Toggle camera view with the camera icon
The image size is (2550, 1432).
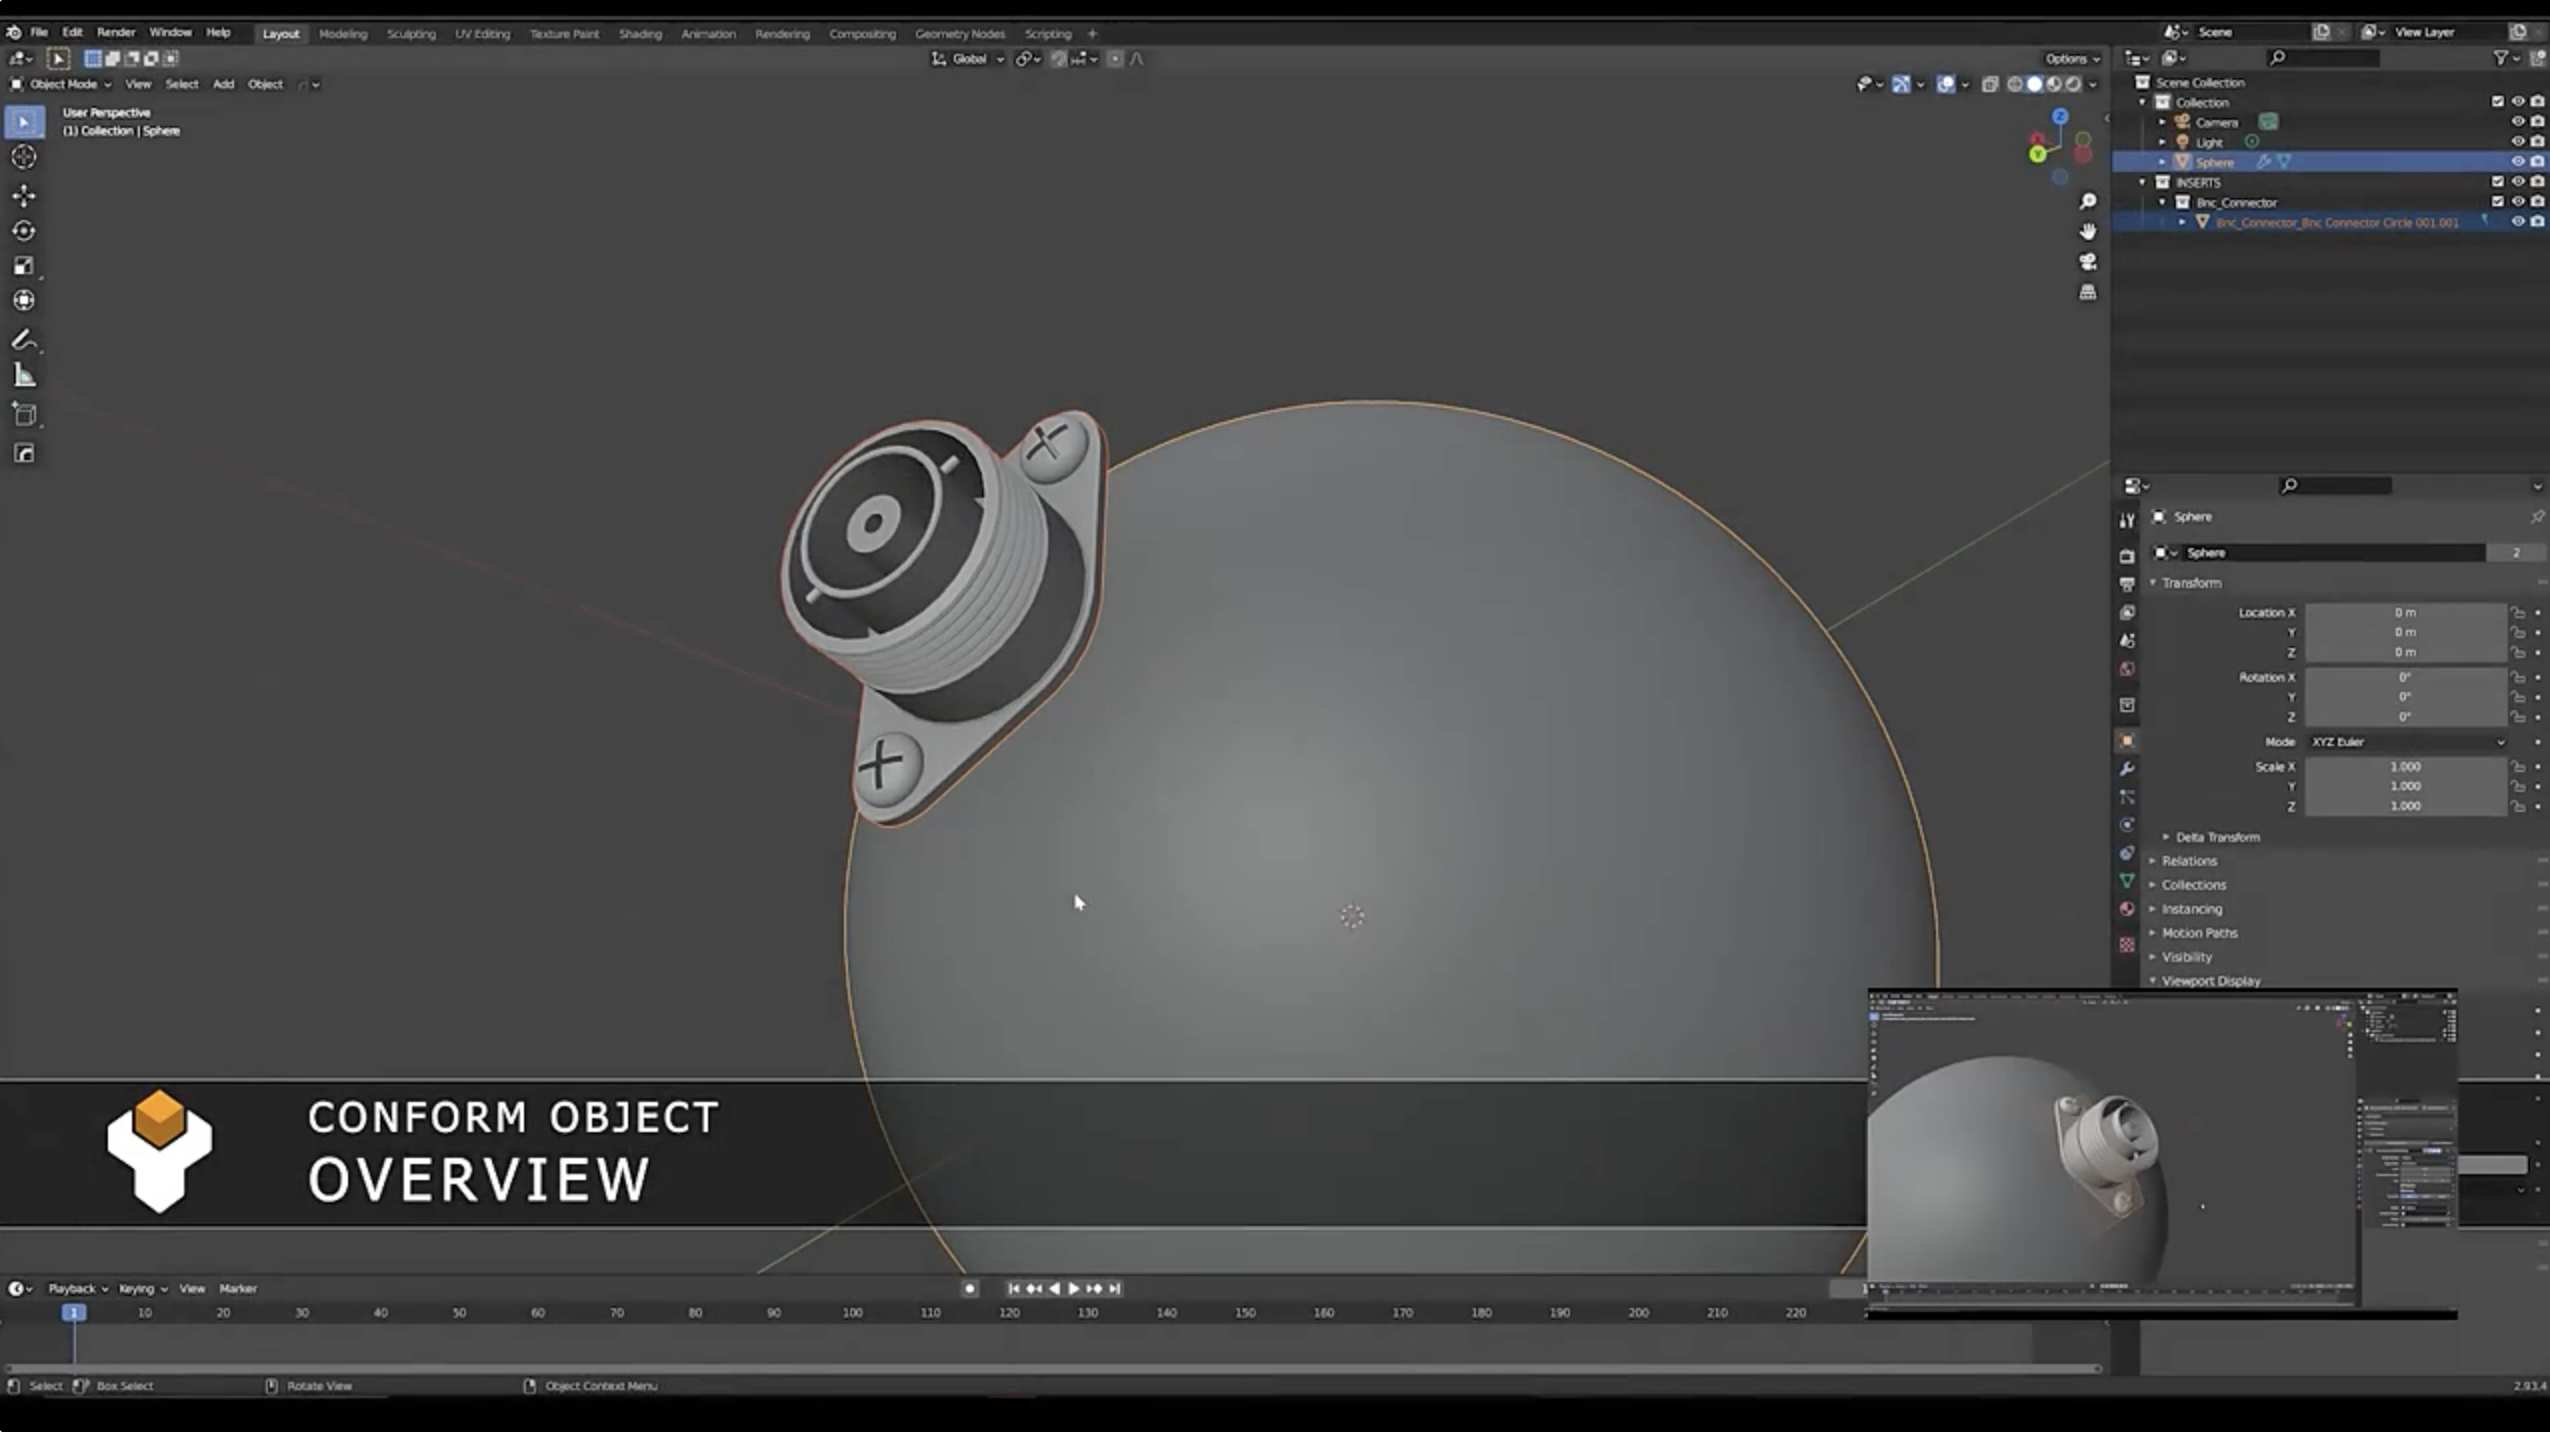pos(2088,262)
